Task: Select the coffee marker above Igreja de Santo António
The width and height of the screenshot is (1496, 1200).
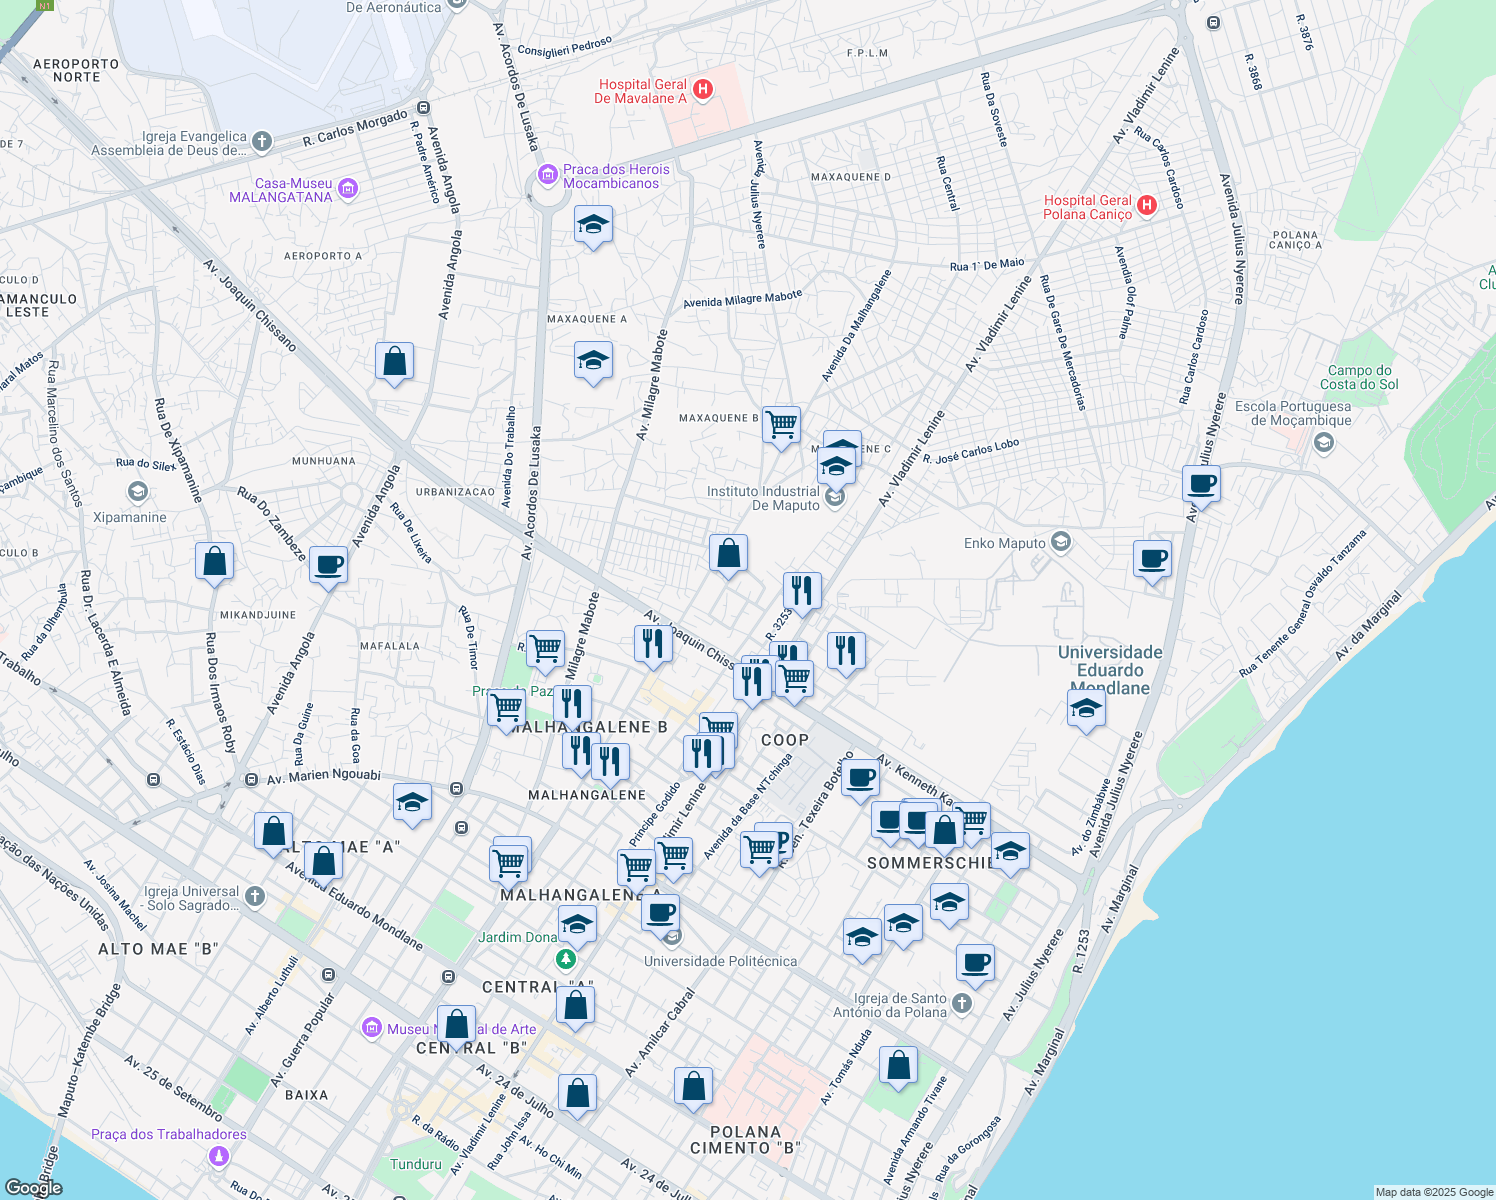Action: [x=975, y=965]
